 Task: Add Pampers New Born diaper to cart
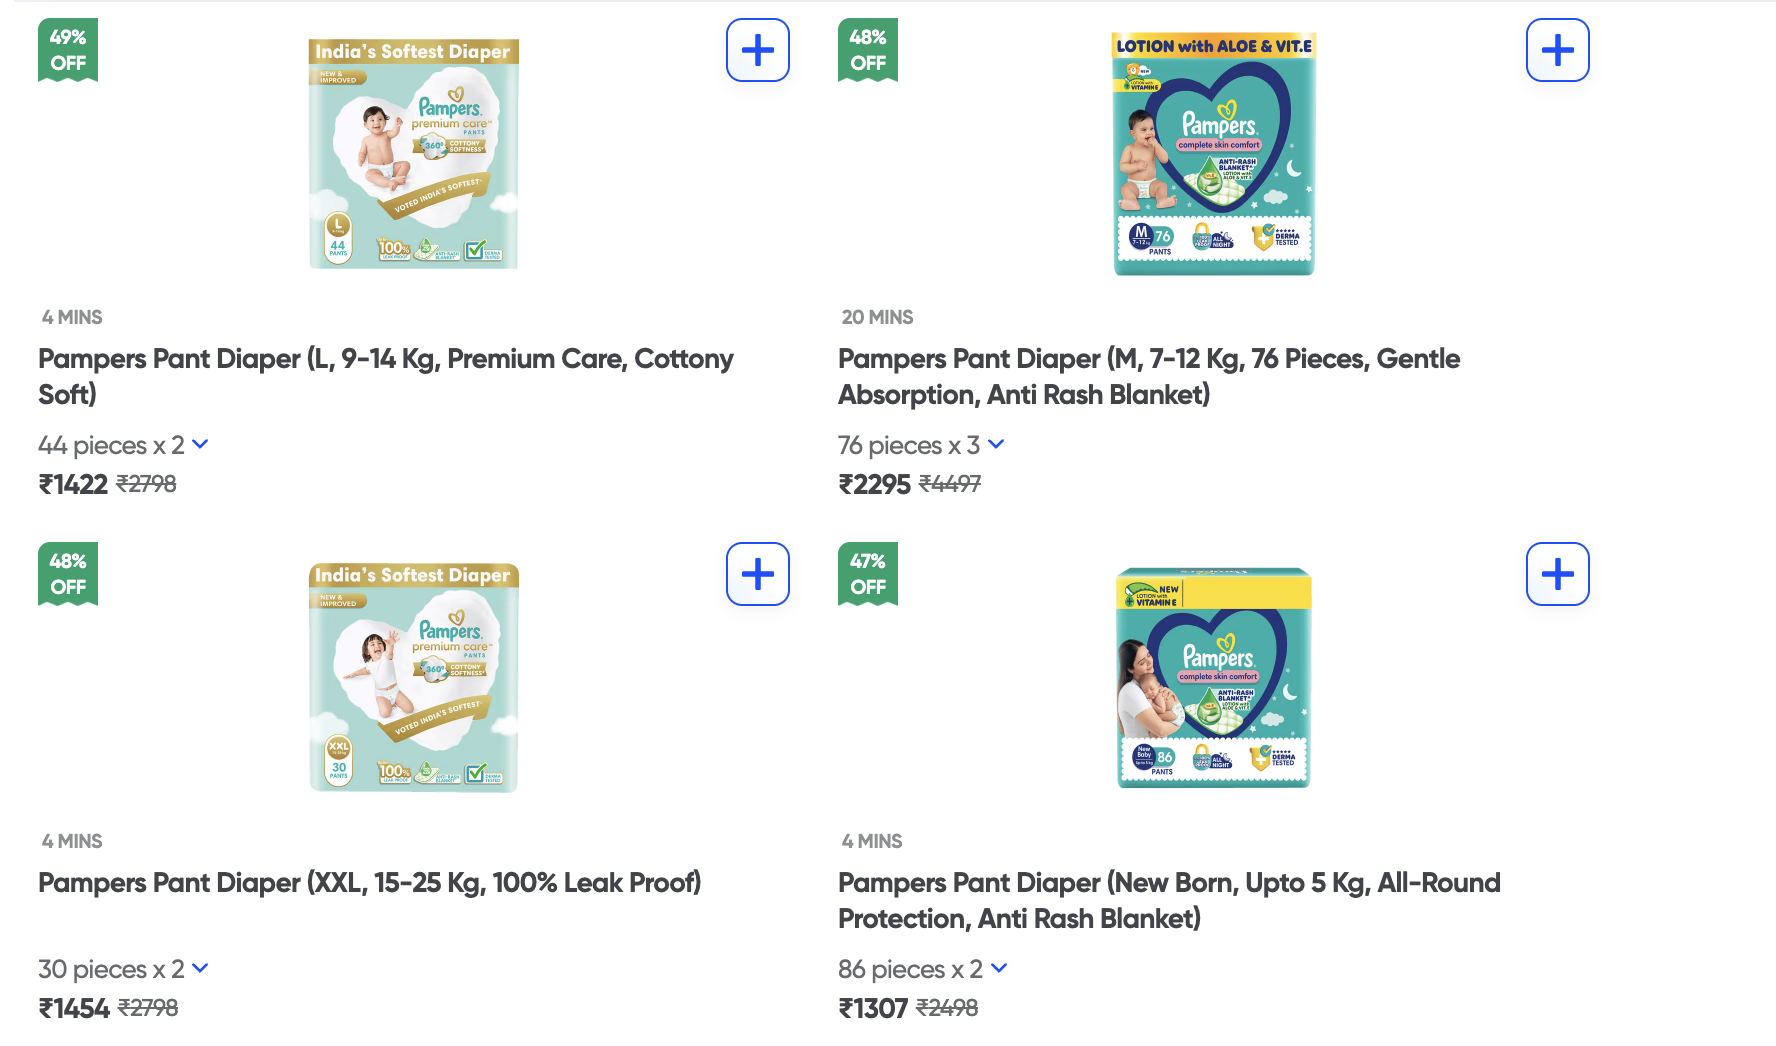pyautogui.click(x=1557, y=574)
